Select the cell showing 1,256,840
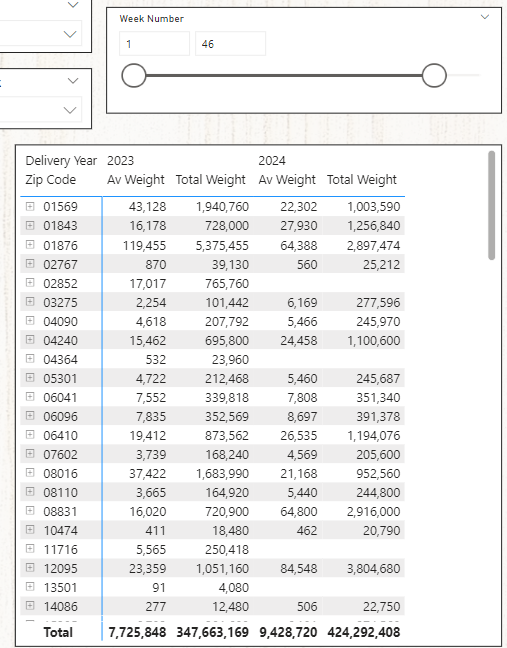507x648 pixels. tap(374, 226)
